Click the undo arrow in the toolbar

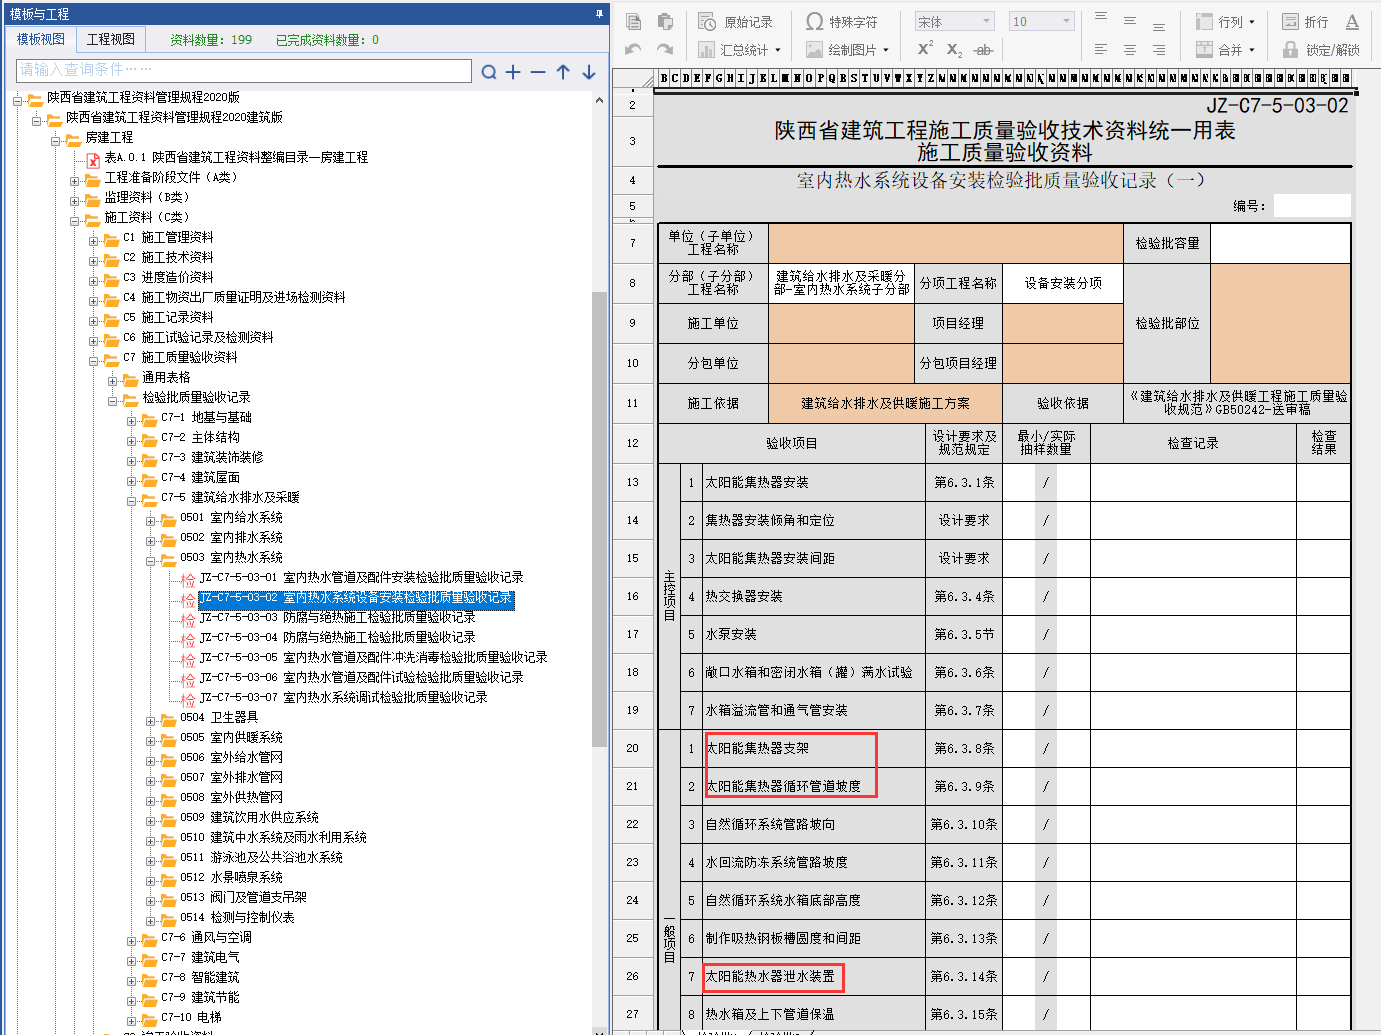tap(633, 49)
